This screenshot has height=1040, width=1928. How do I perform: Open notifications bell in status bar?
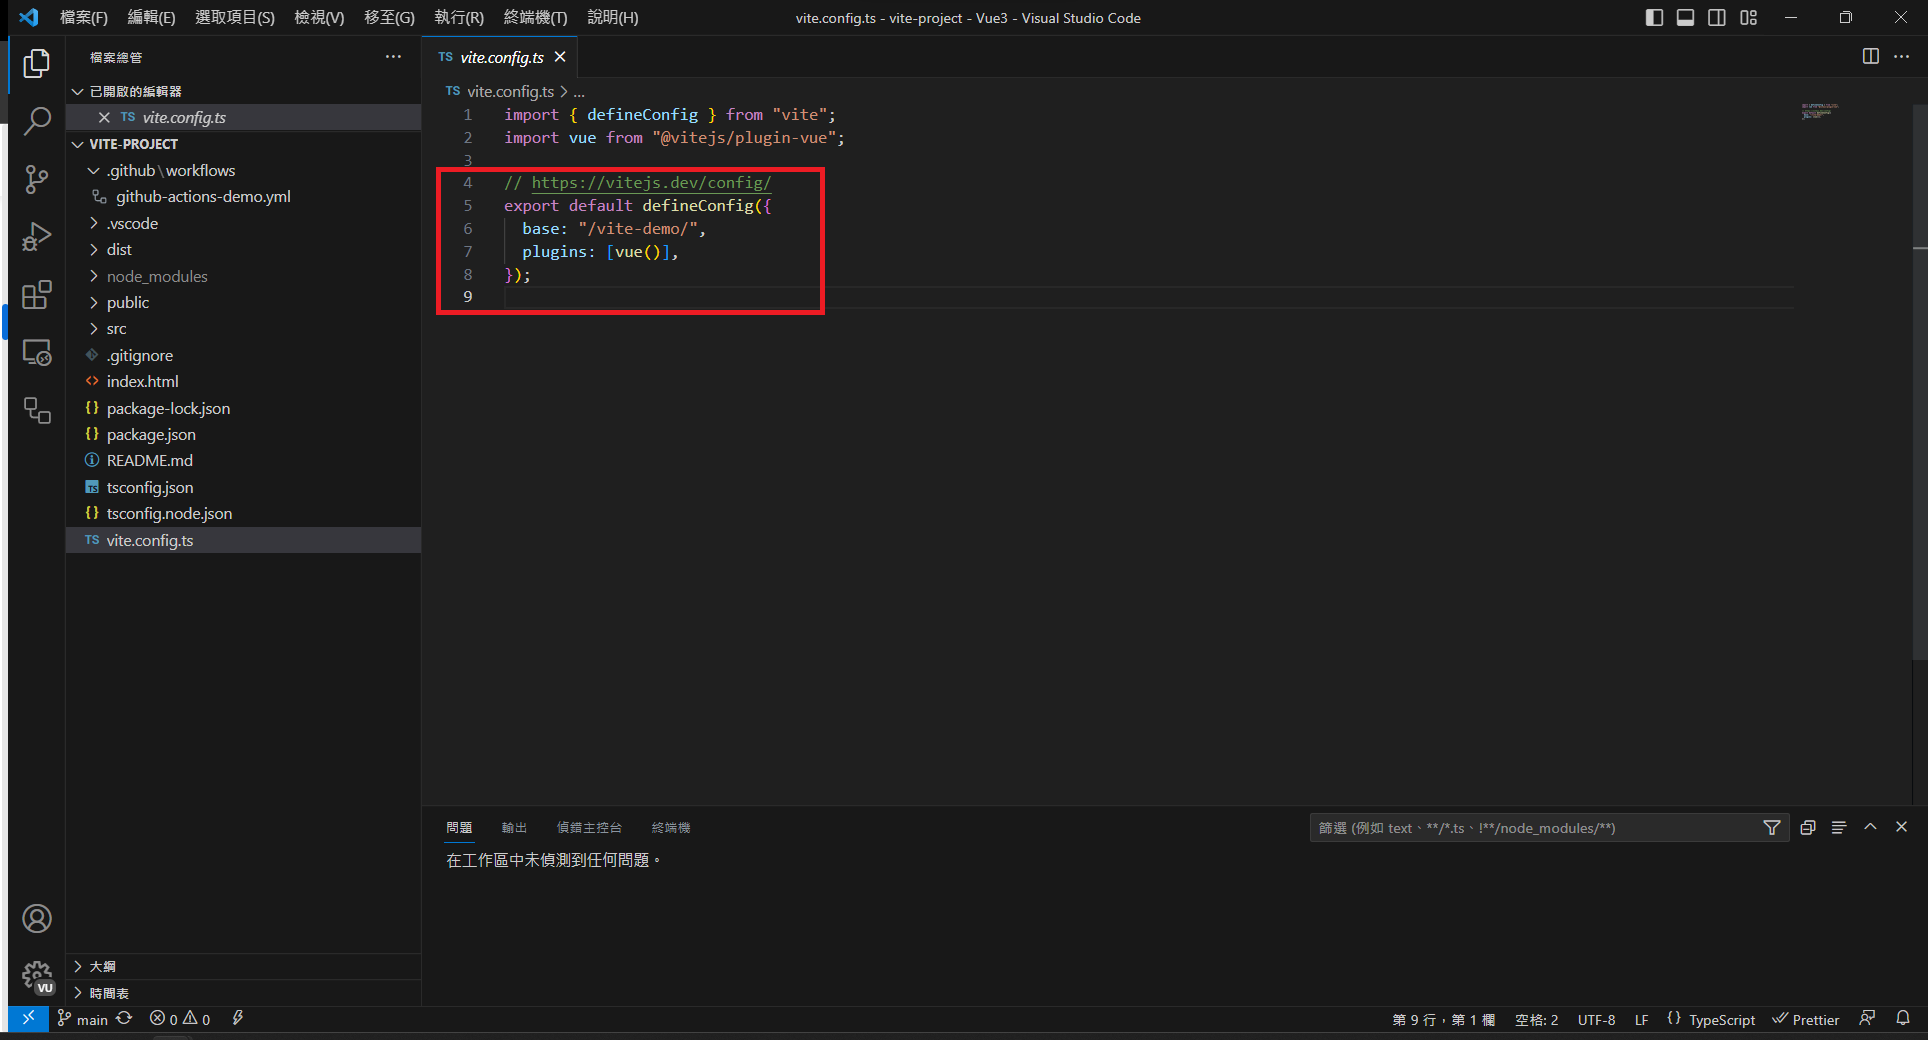[x=1903, y=1018]
